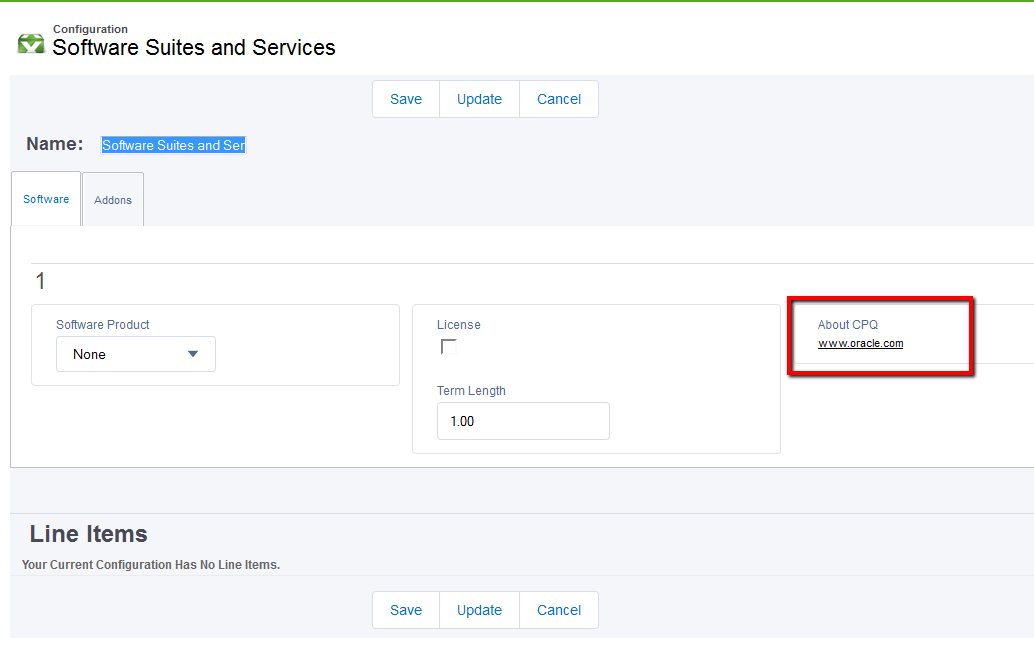
Task: Click the green Configuration logo icon
Action: click(31, 43)
